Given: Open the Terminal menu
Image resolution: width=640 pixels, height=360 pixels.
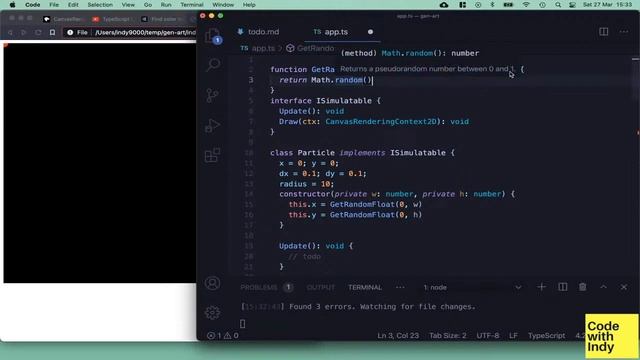Looking at the screenshot, I should pyautogui.click(x=192, y=5).
